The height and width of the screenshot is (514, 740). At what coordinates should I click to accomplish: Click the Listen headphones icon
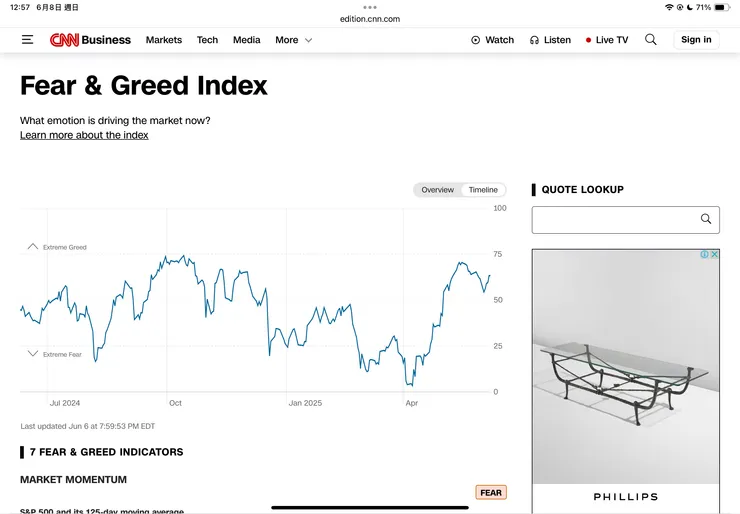[x=535, y=40]
